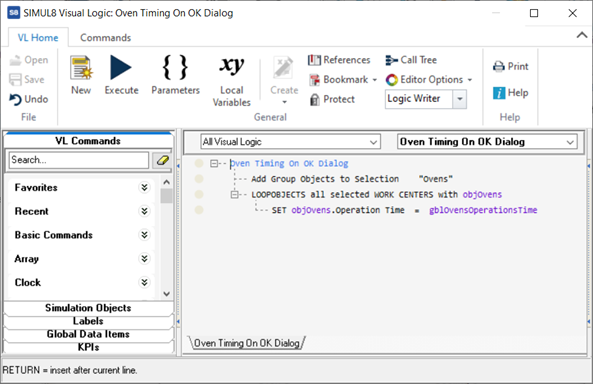Switch to the VL Home tab
Image resolution: width=593 pixels, height=384 pixels.
click(38, 38)
